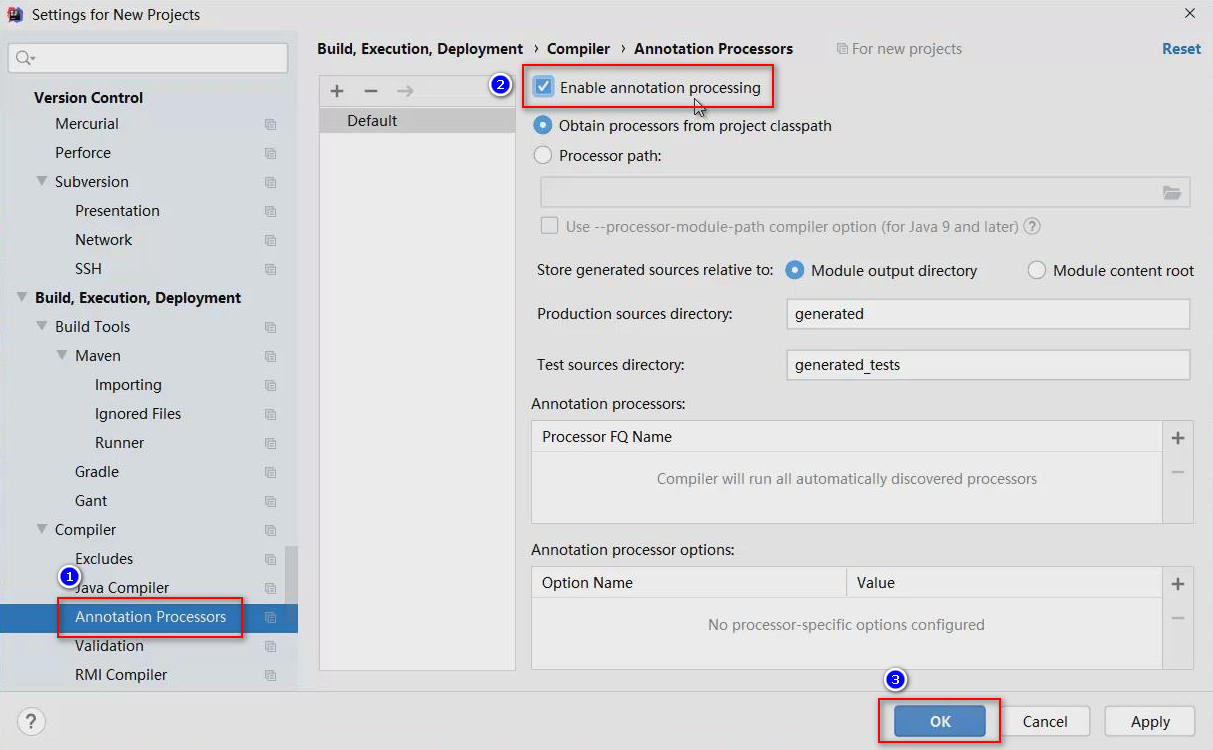Click the help question mark button
1213x750 pixels.
click(31, 721)
